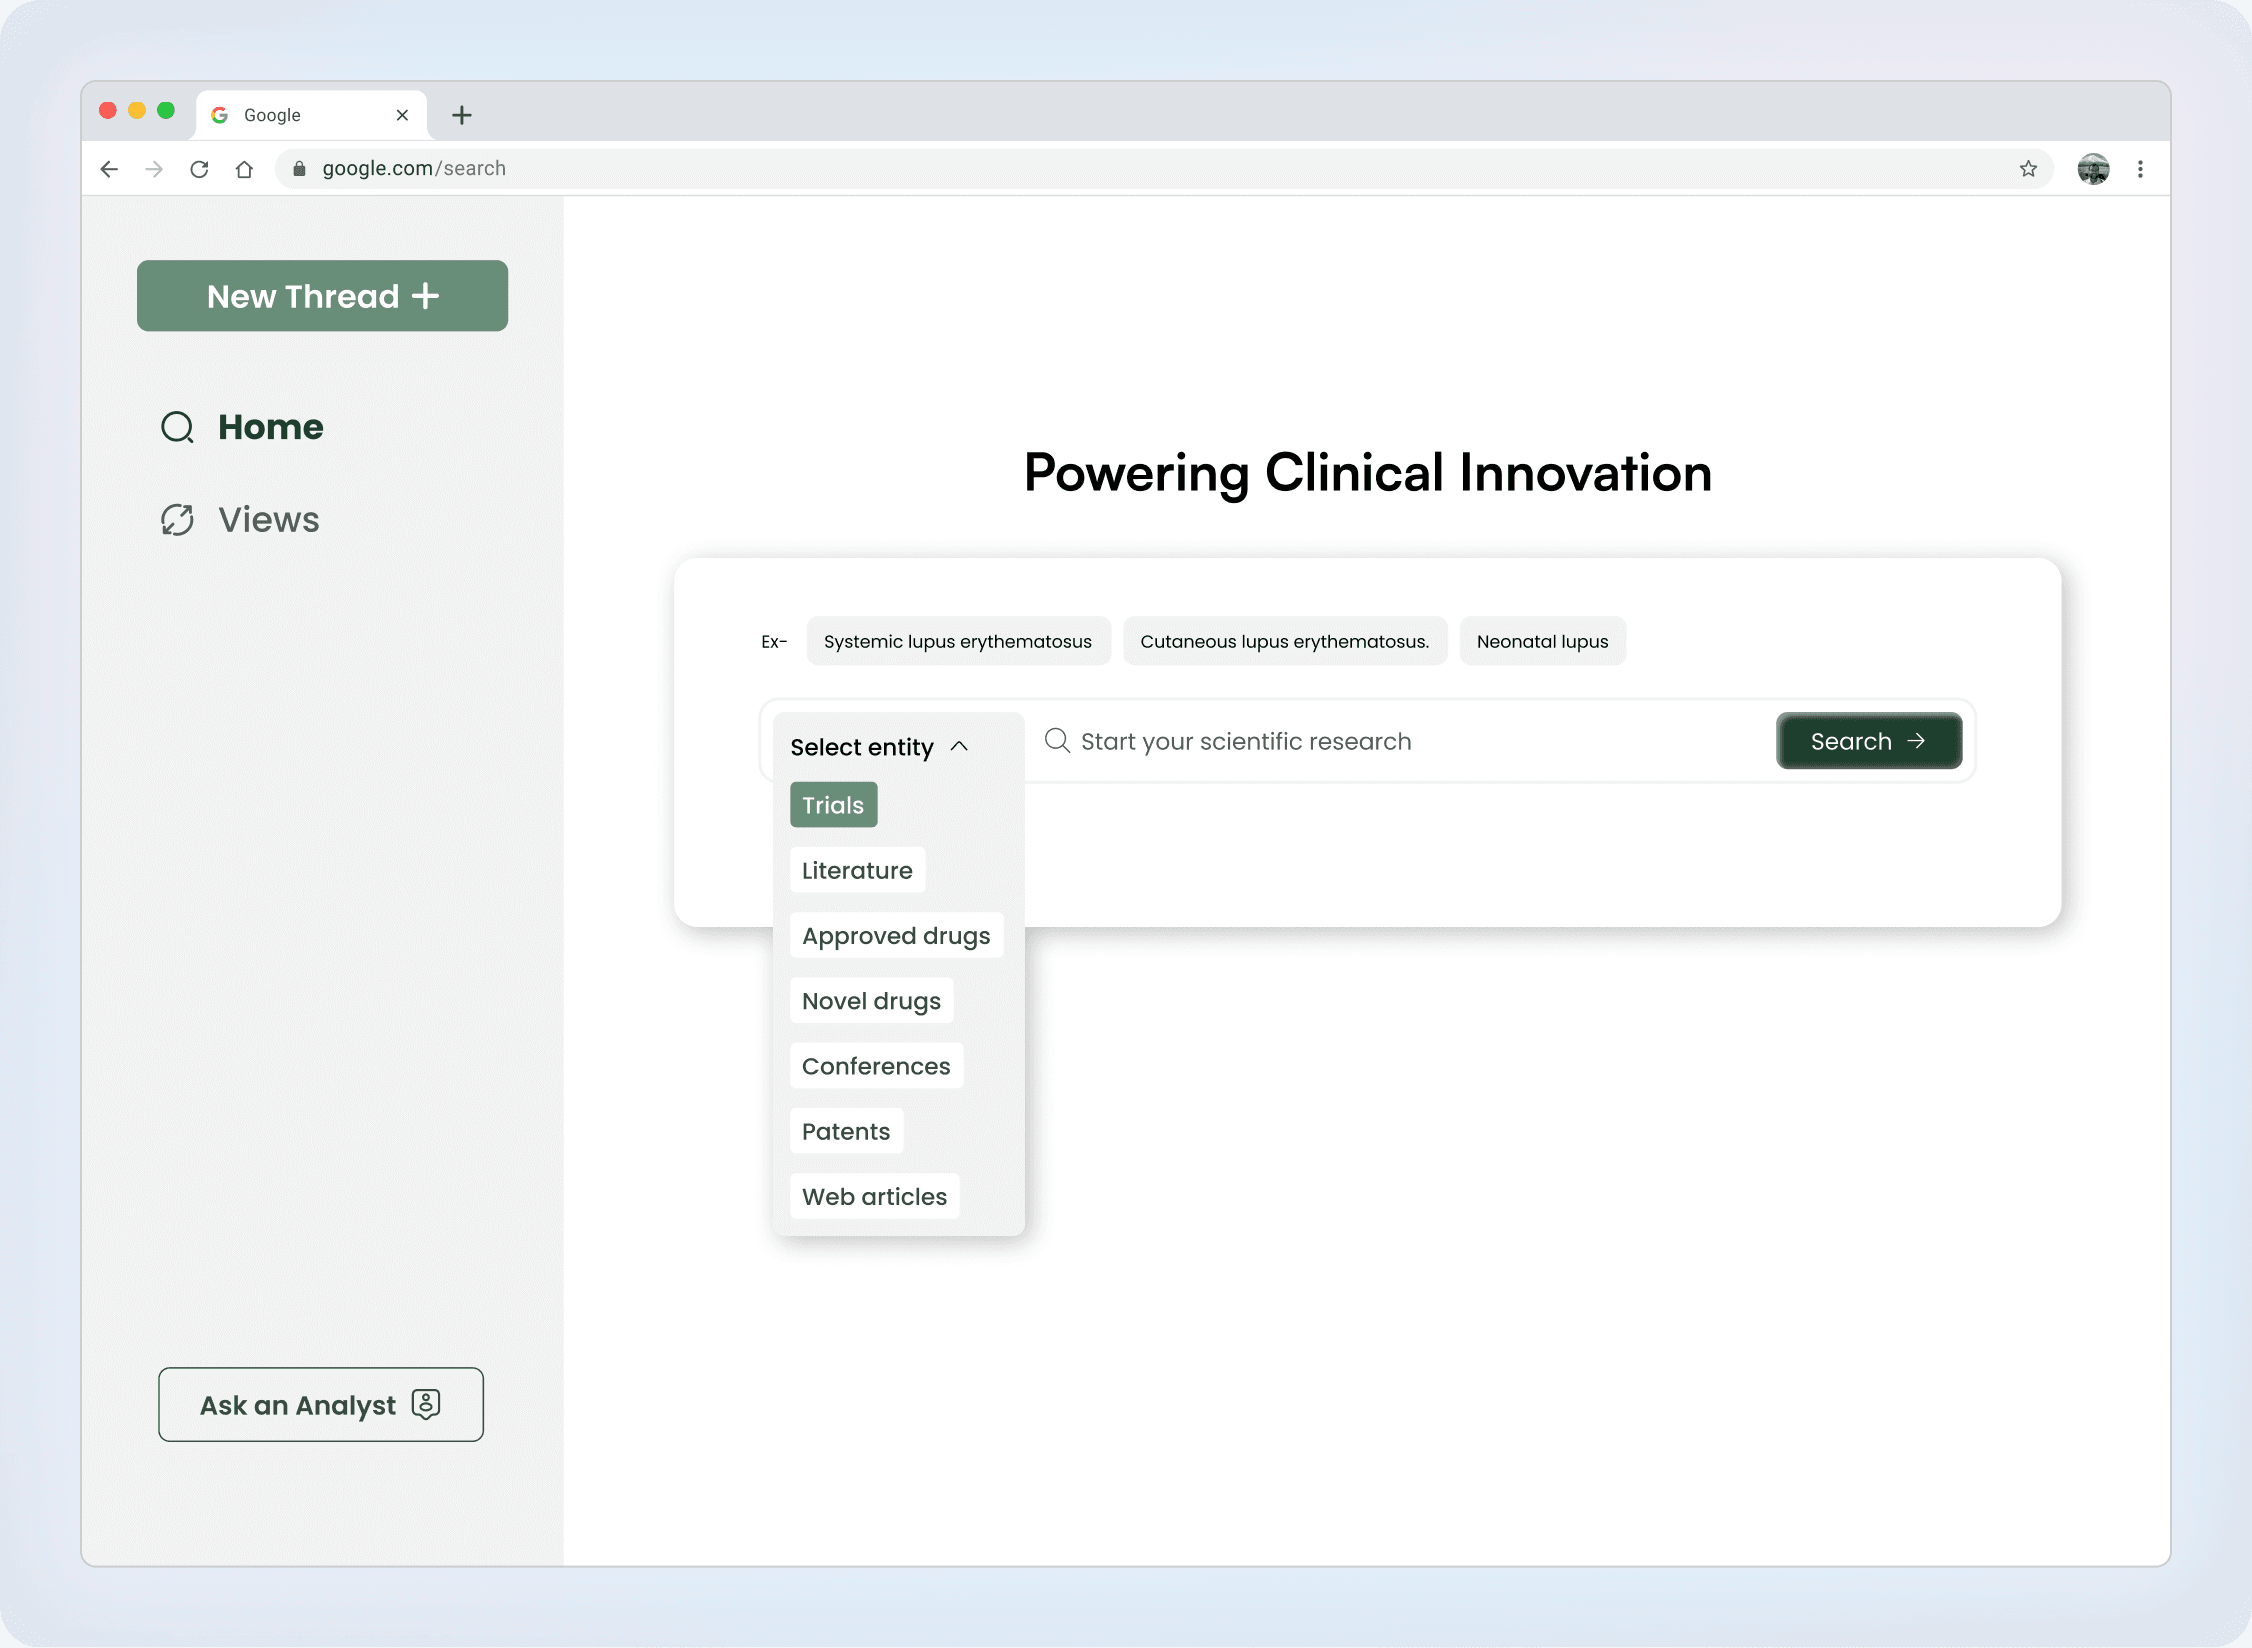Select Patents entity option

(x=846, y=1131)
